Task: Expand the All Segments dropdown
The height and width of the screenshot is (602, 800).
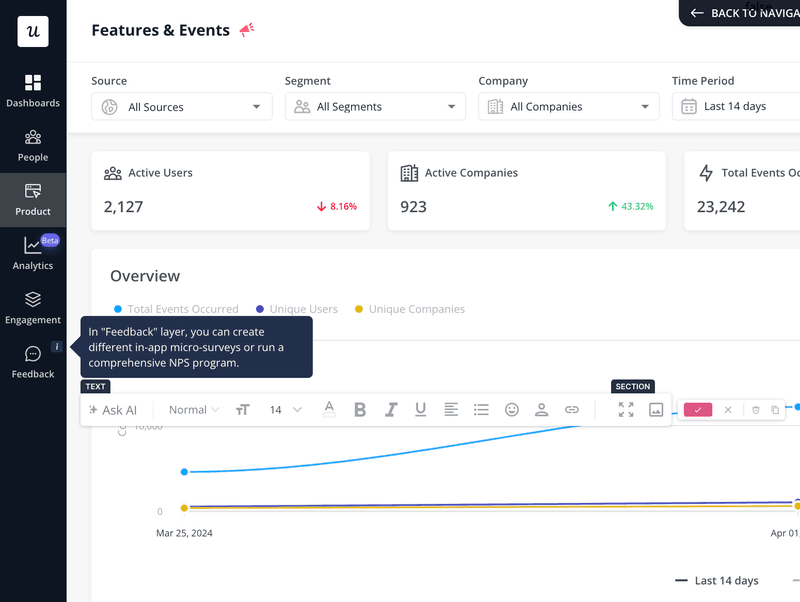Action: click(375, 106)
